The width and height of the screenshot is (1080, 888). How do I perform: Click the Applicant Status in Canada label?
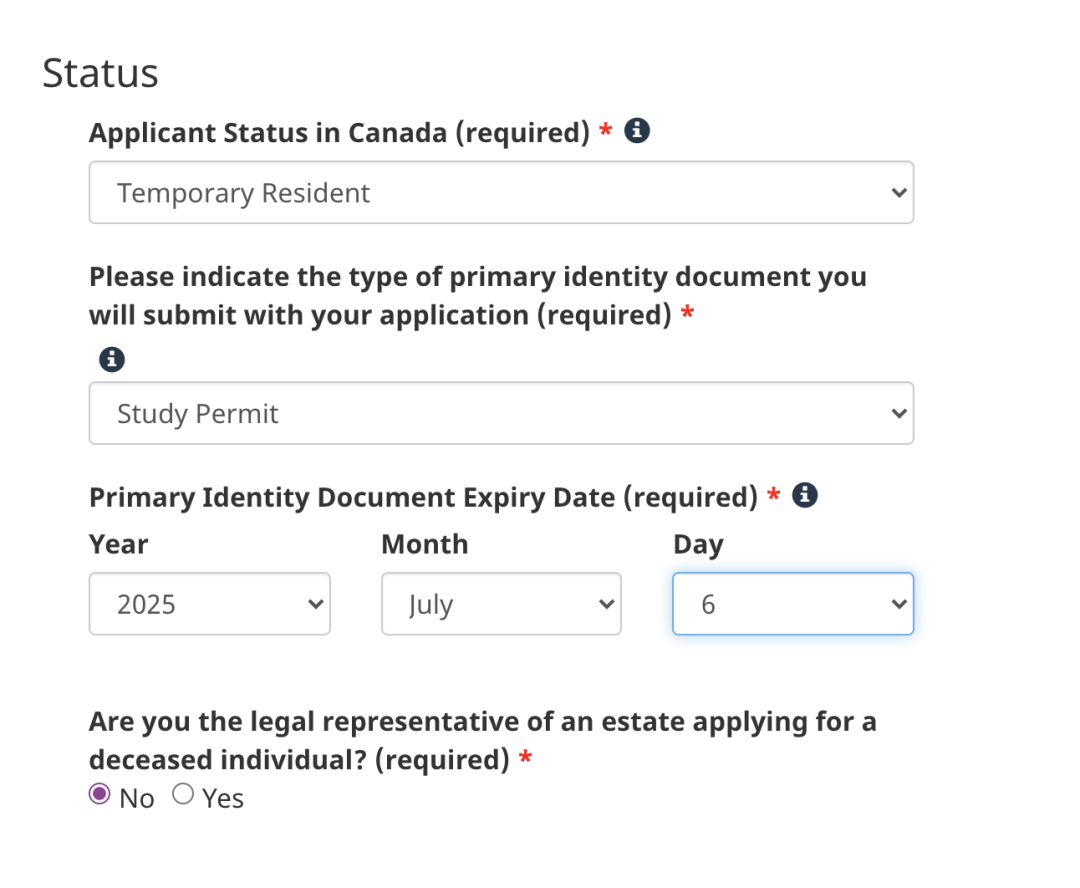point(340,132)
